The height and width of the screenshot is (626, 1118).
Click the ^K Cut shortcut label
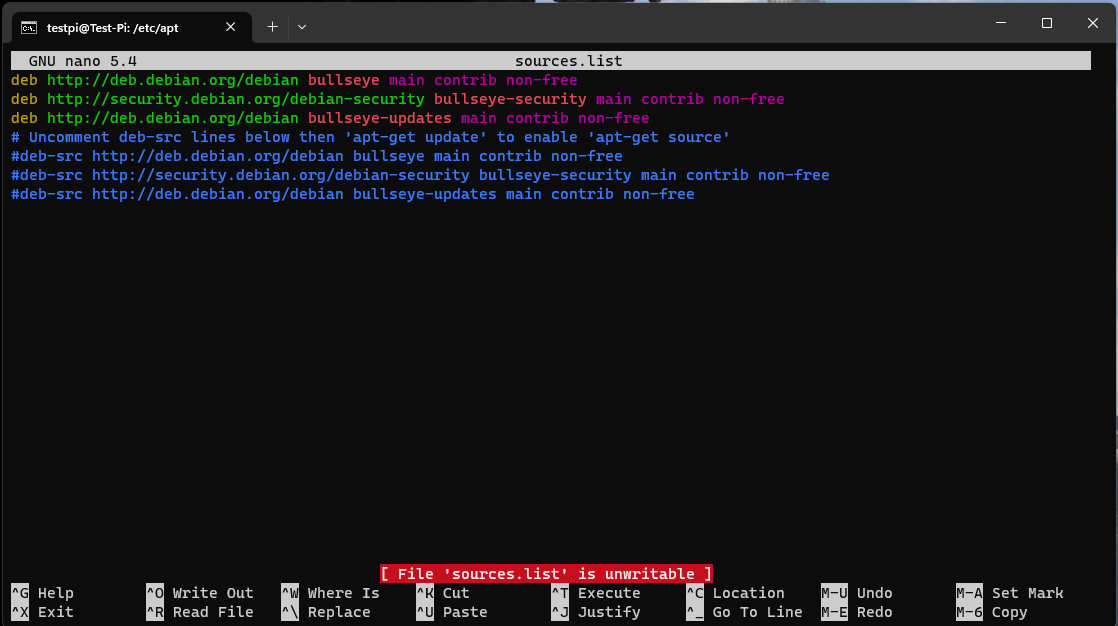pos(443,593)
